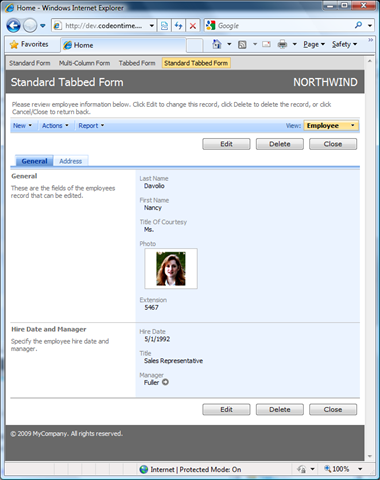Select the Home browser tab
The height and width of the screenshot is (480, 380).
click(x=123, y=45)
